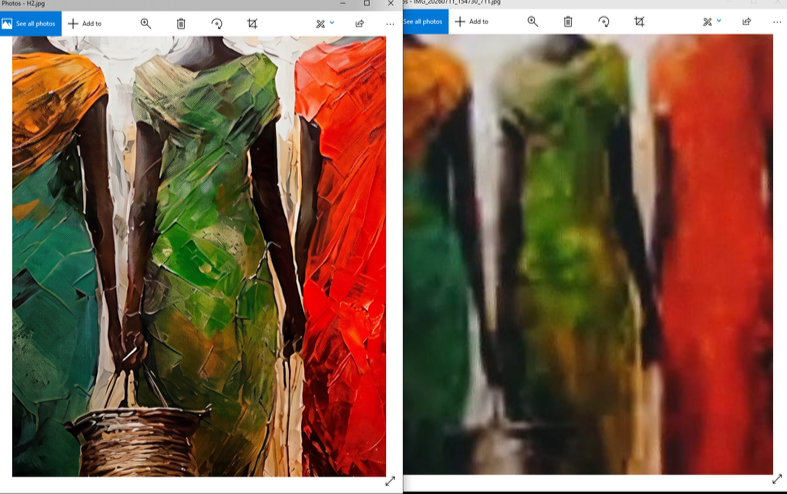This screenshot has height=494, width=787.
Task: Expand Edit & Create dropdown arrow in H2.jpg window
Action: coord(332,23)
